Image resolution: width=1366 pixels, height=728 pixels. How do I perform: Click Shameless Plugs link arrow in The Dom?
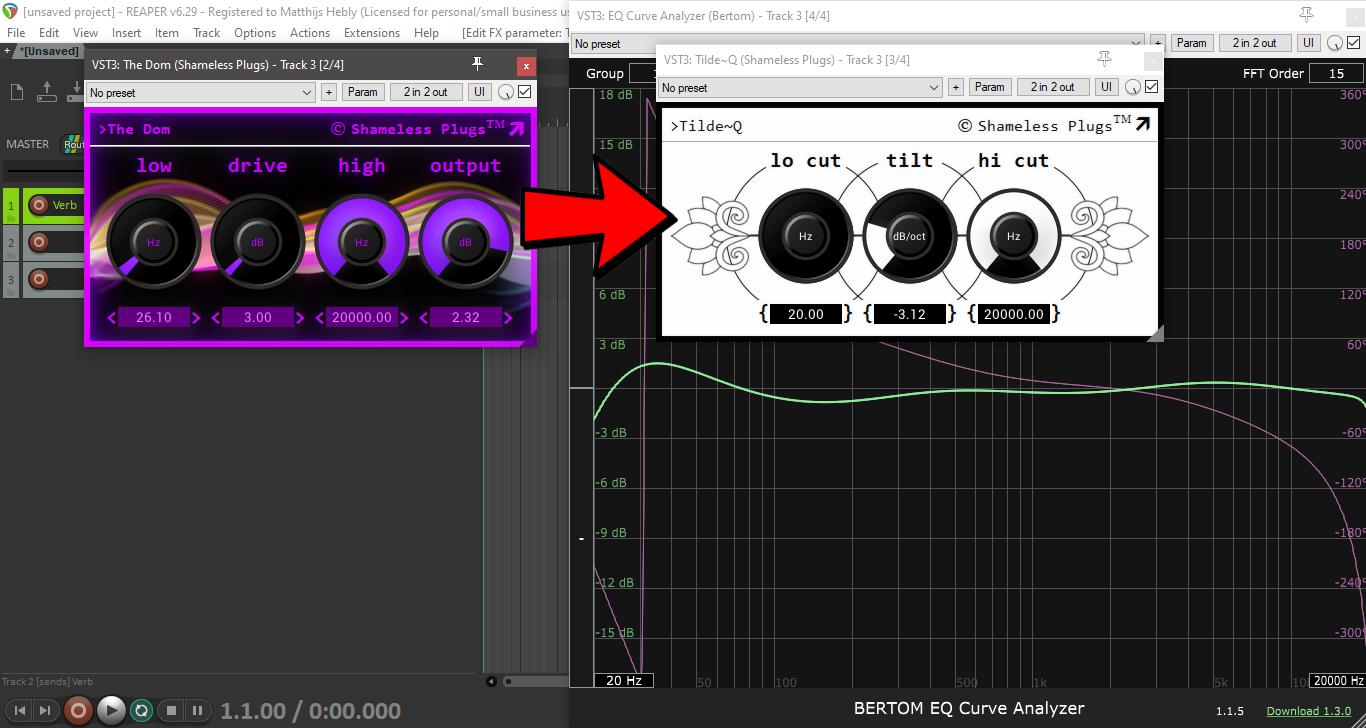516,128
